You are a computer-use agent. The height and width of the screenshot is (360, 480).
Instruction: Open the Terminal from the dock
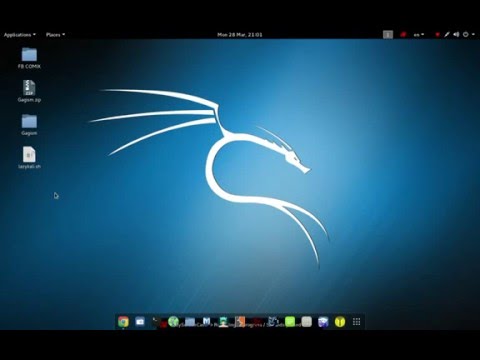(157, 322)
